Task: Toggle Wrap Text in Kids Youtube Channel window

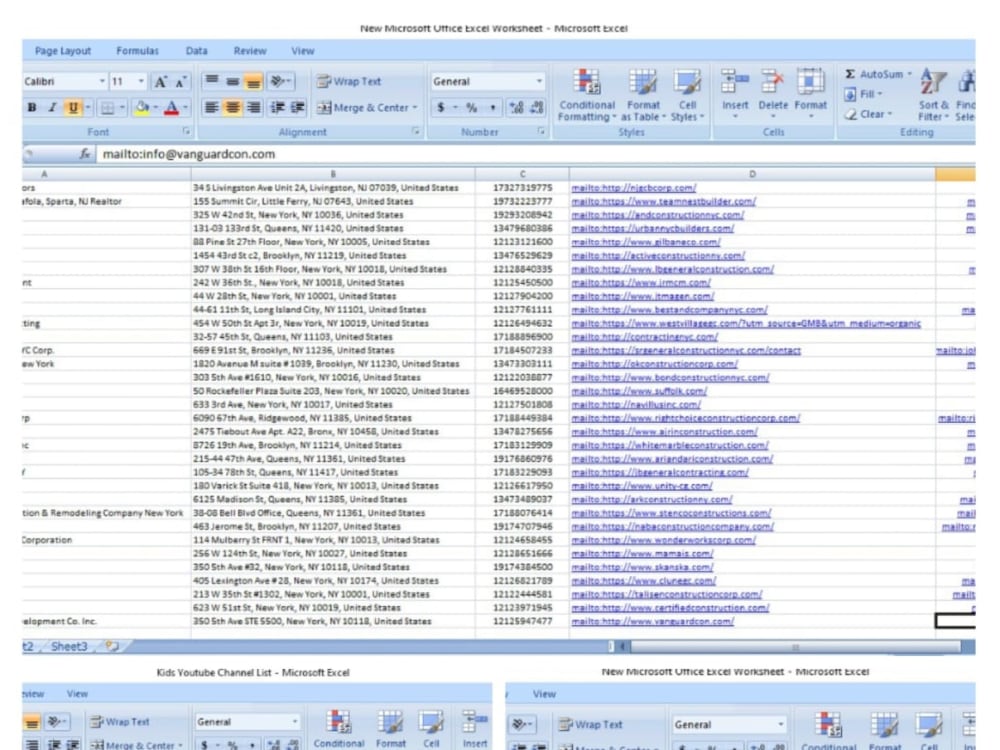Action: coord(120,722)
